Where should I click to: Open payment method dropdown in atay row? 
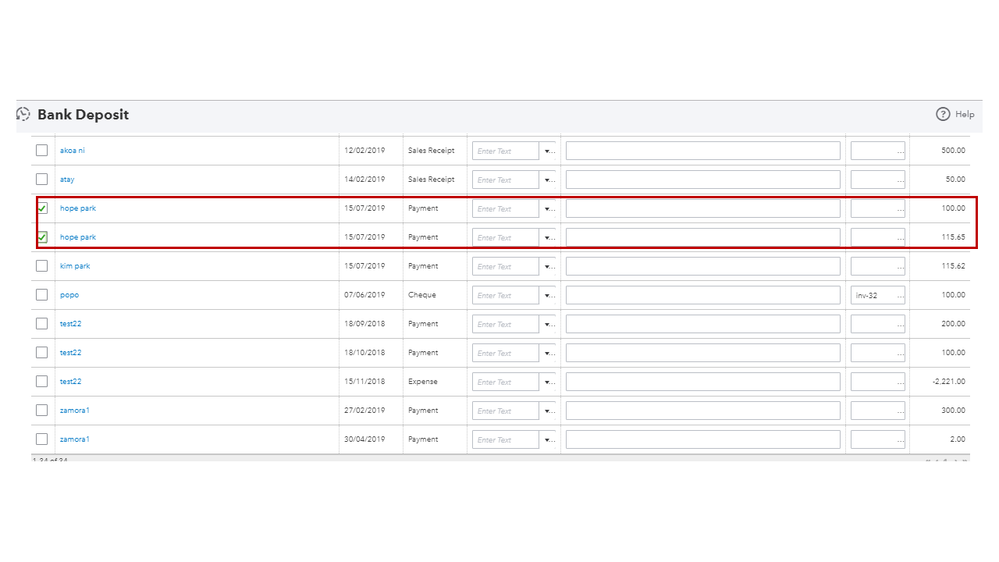click(548, 180)
